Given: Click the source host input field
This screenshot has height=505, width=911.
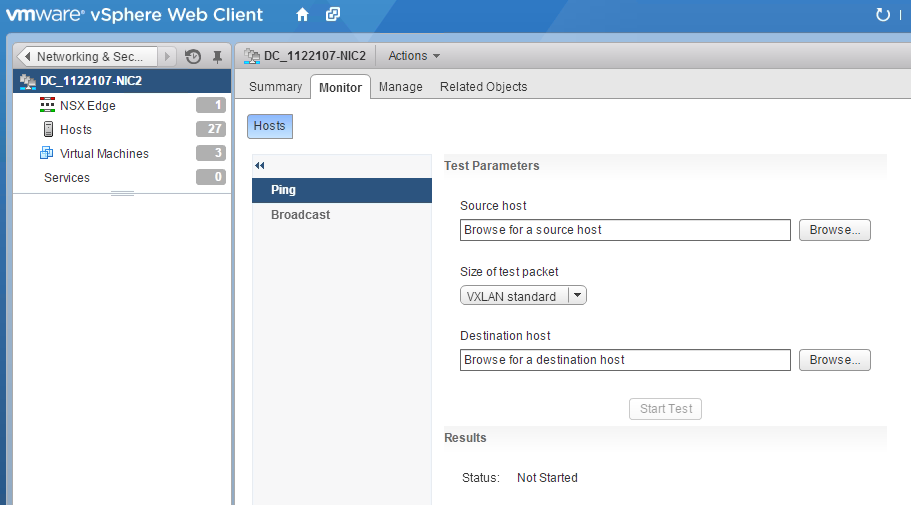Looking at the screenshot, I should pos(625,230).
